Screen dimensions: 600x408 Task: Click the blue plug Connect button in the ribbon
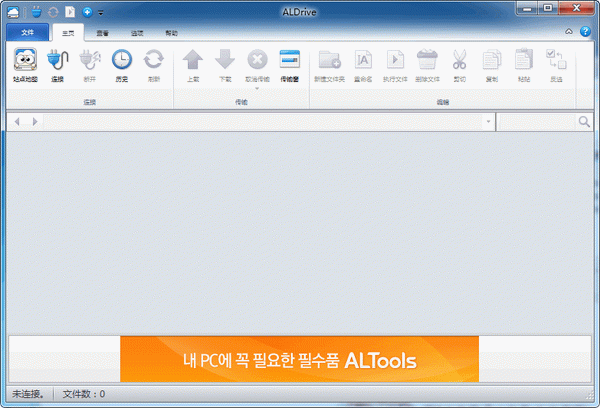point(57,60)
